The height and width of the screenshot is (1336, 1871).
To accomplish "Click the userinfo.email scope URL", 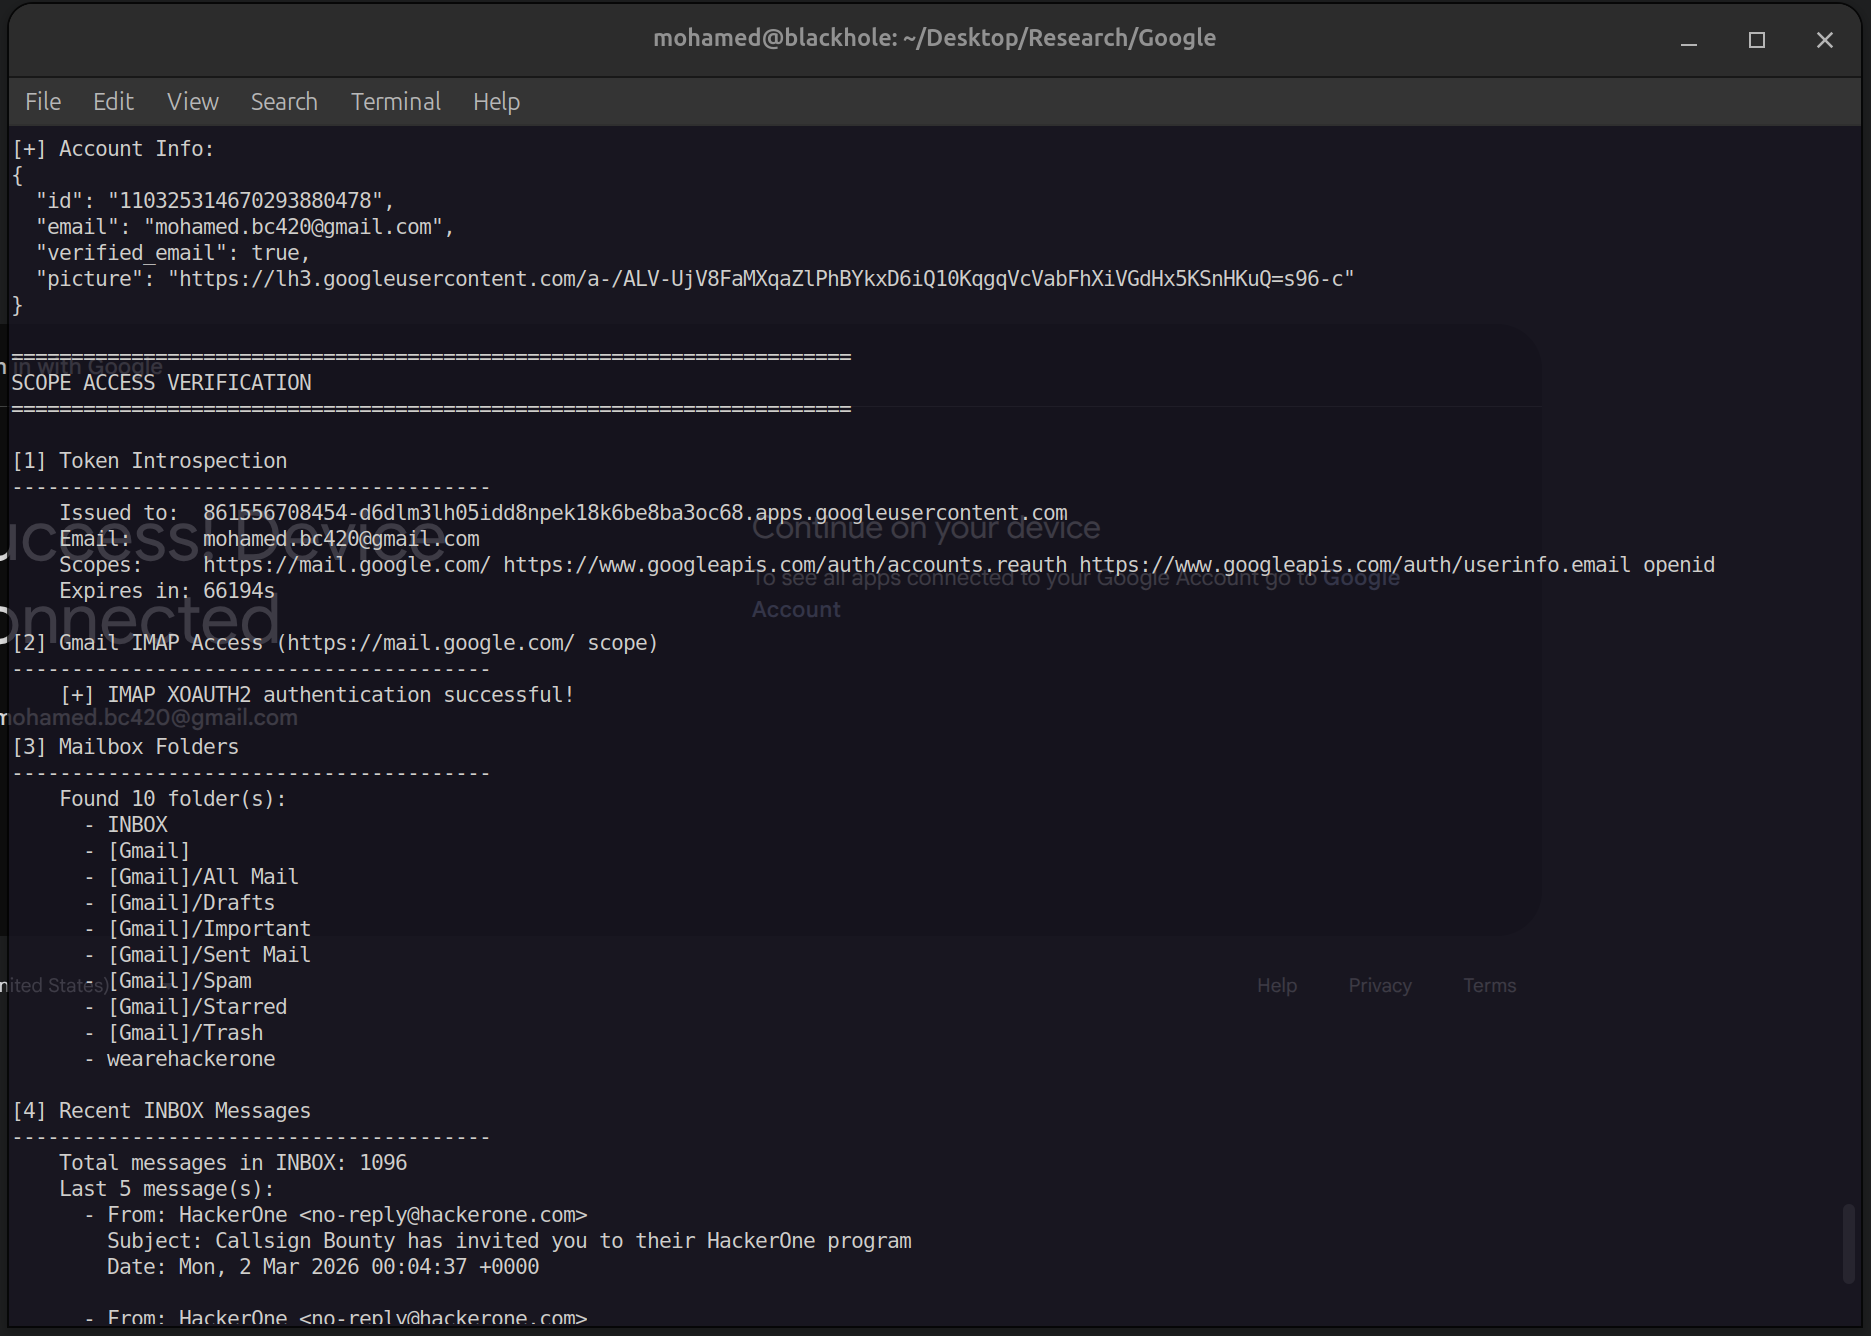I will tap(1355, 565).
